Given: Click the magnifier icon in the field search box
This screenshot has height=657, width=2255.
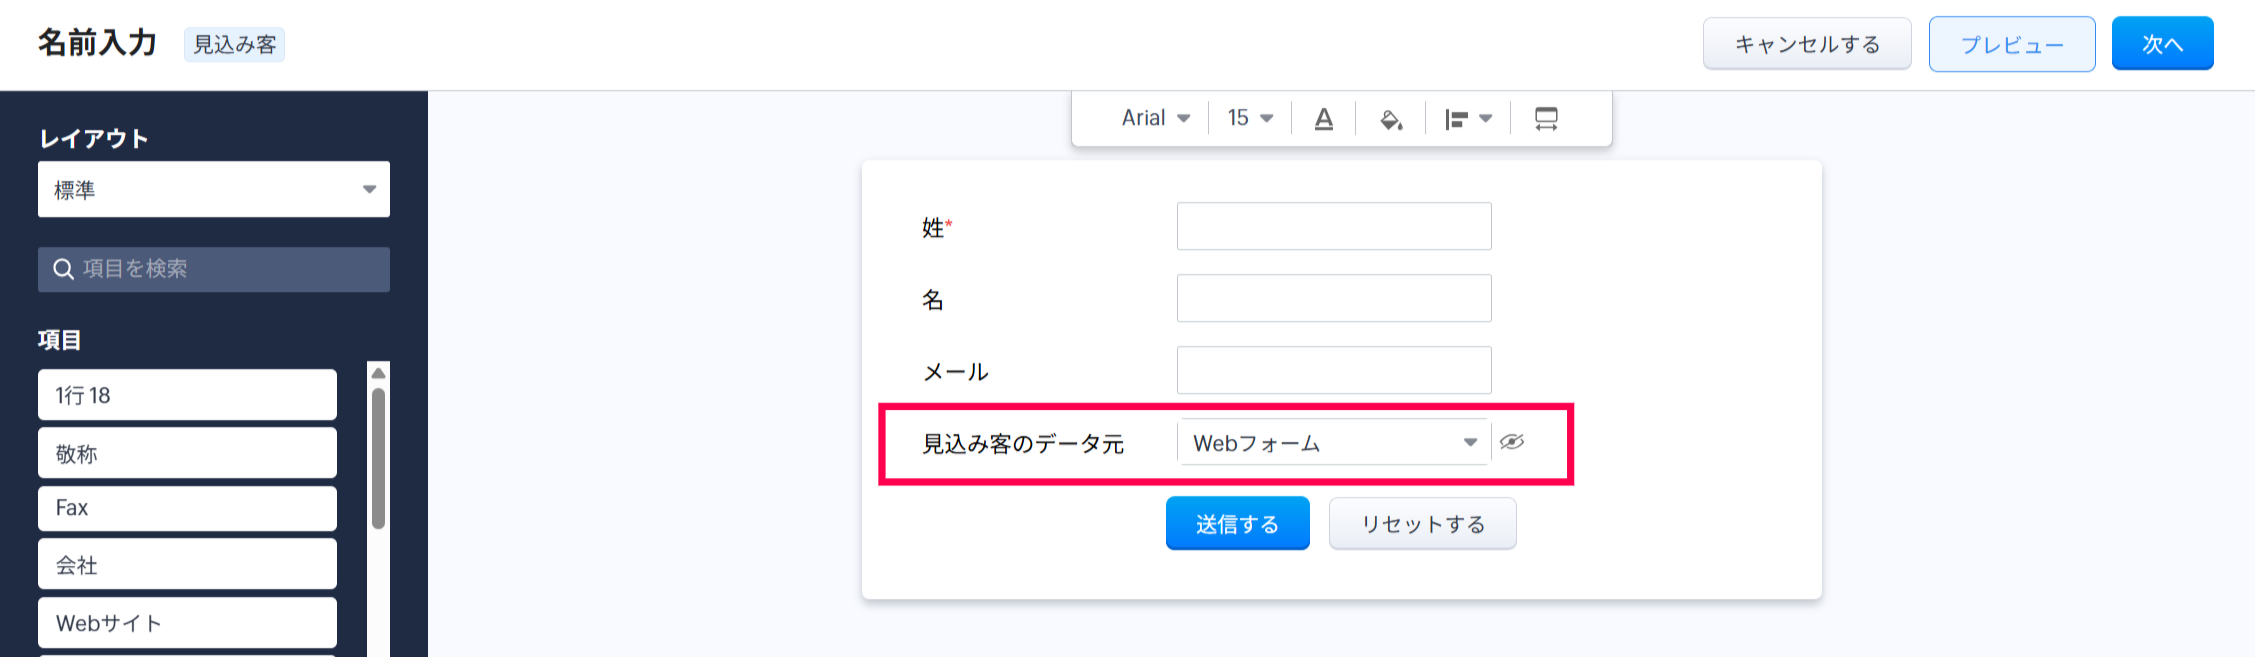Looking at the screenshot, I should coord(63,269).
